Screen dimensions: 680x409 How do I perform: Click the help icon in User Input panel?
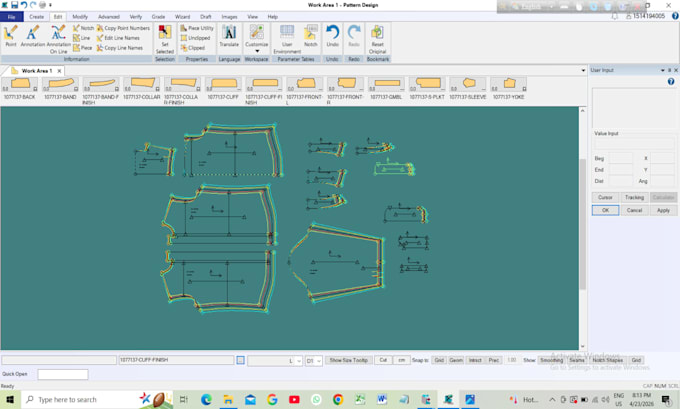click(x=671, y=81)
